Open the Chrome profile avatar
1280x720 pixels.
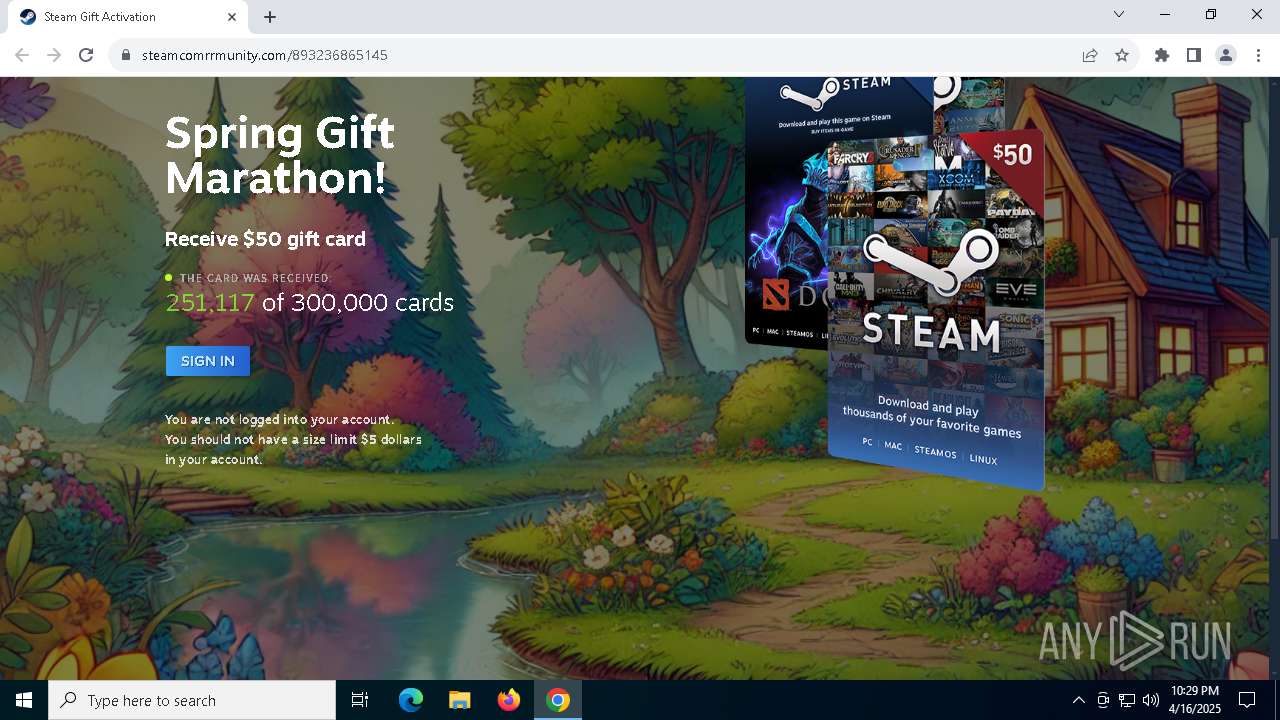pyautogui.click(x=1226, y=55)
